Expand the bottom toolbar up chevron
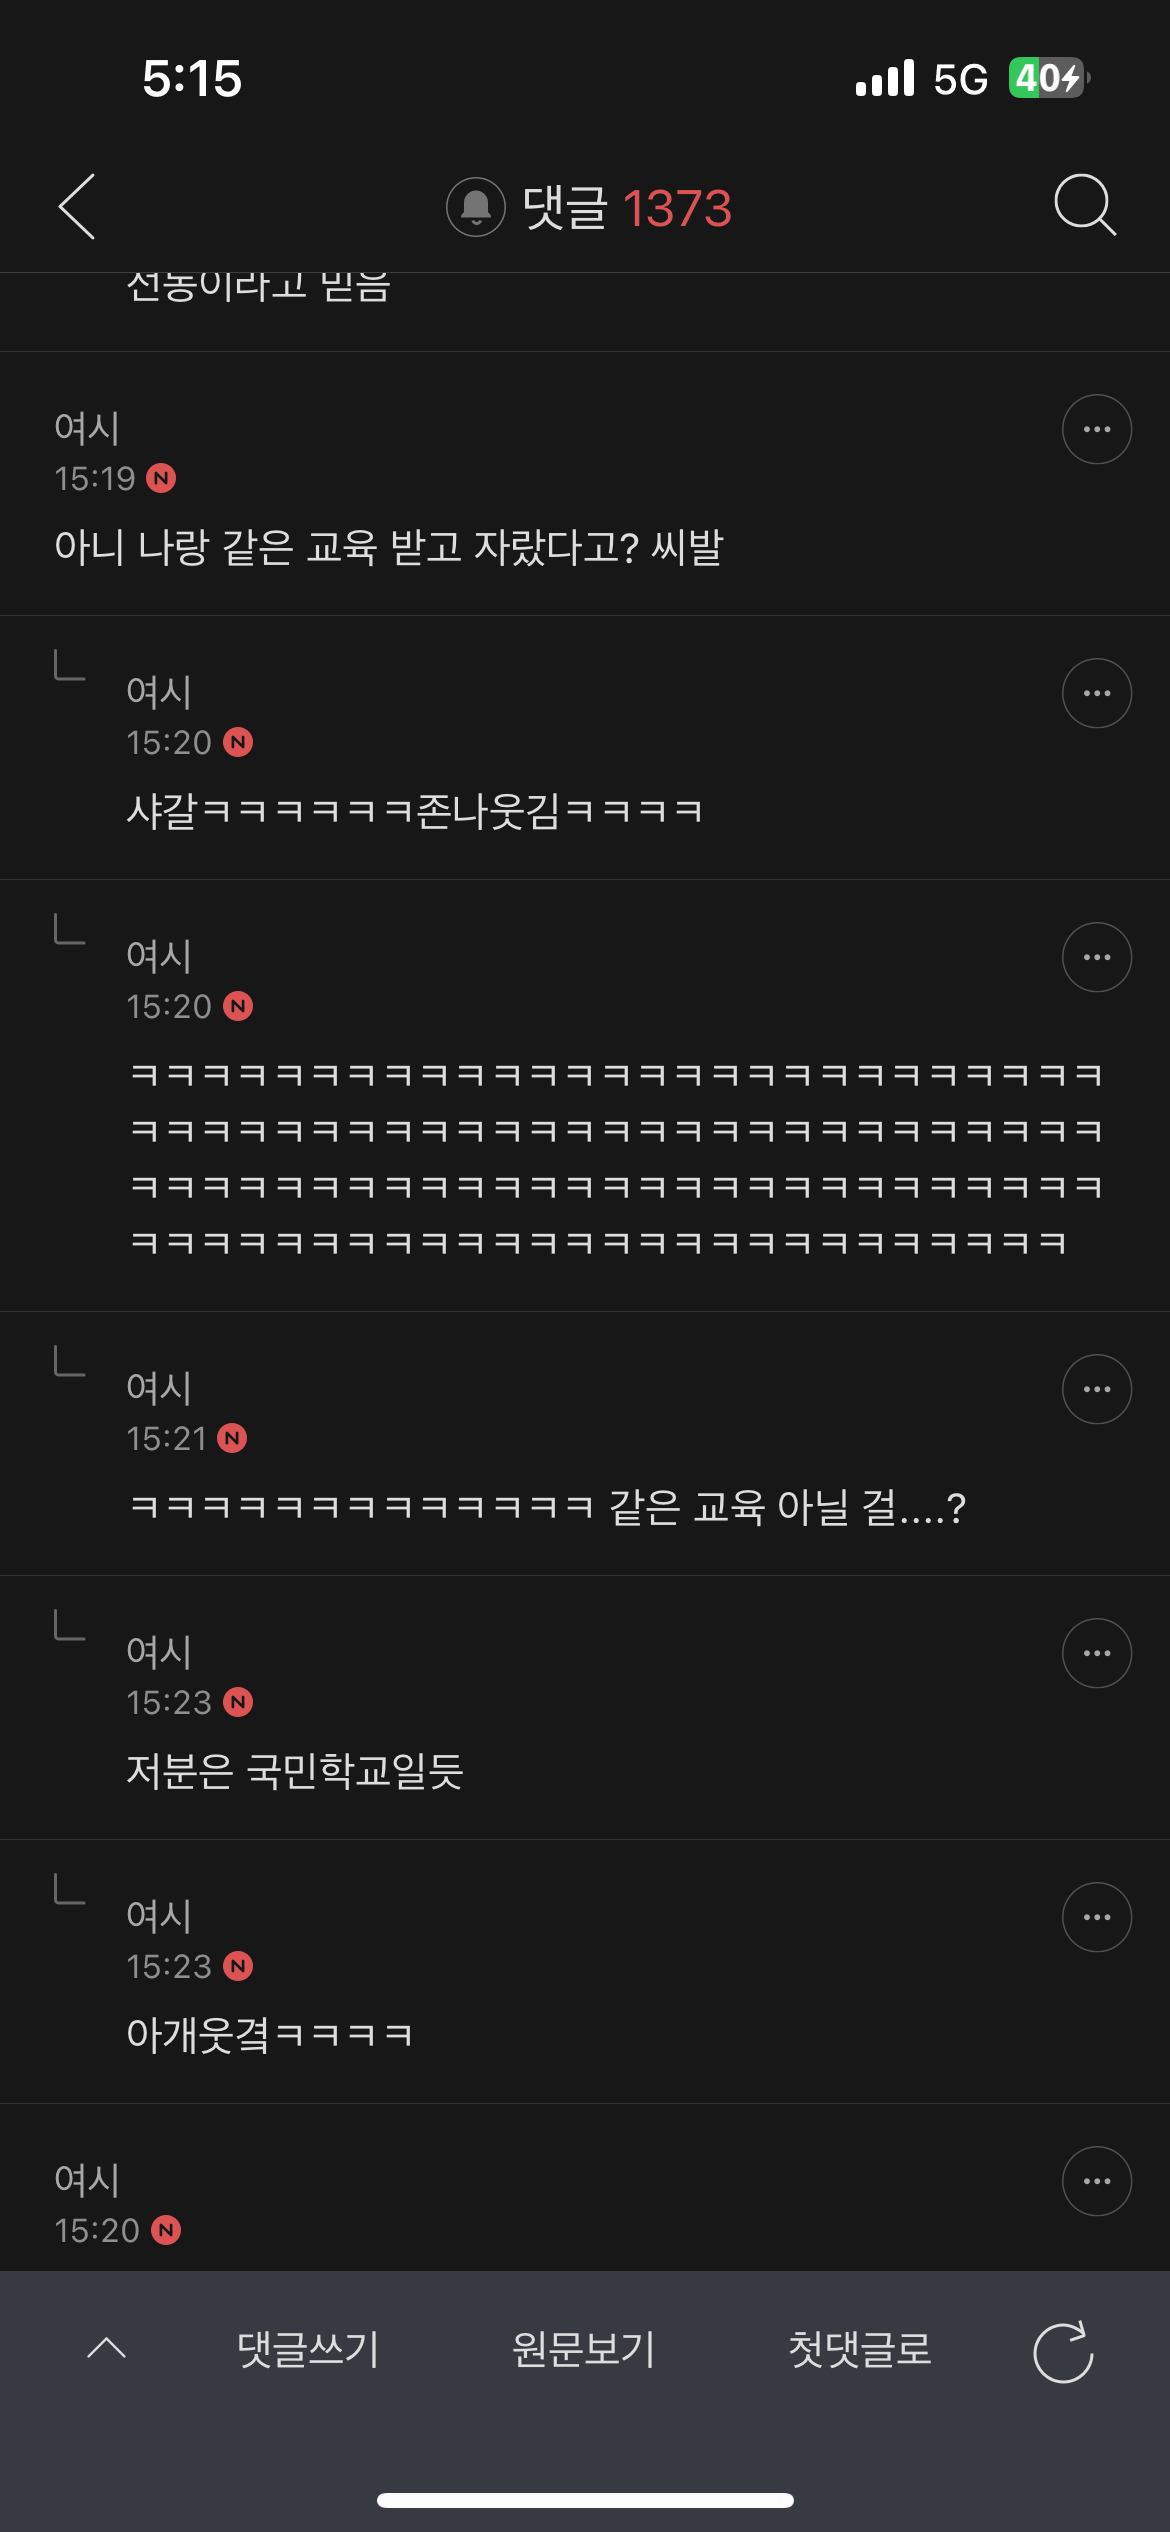1170x2532 pixels. tap(107, 2349)
